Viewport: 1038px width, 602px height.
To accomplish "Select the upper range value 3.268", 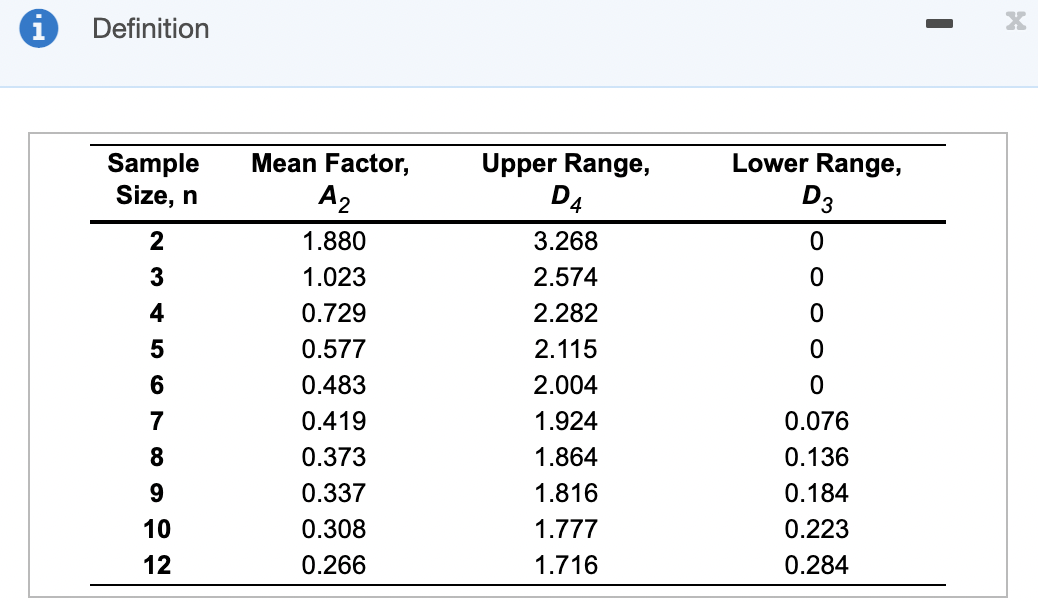I will tap(566, 241).
